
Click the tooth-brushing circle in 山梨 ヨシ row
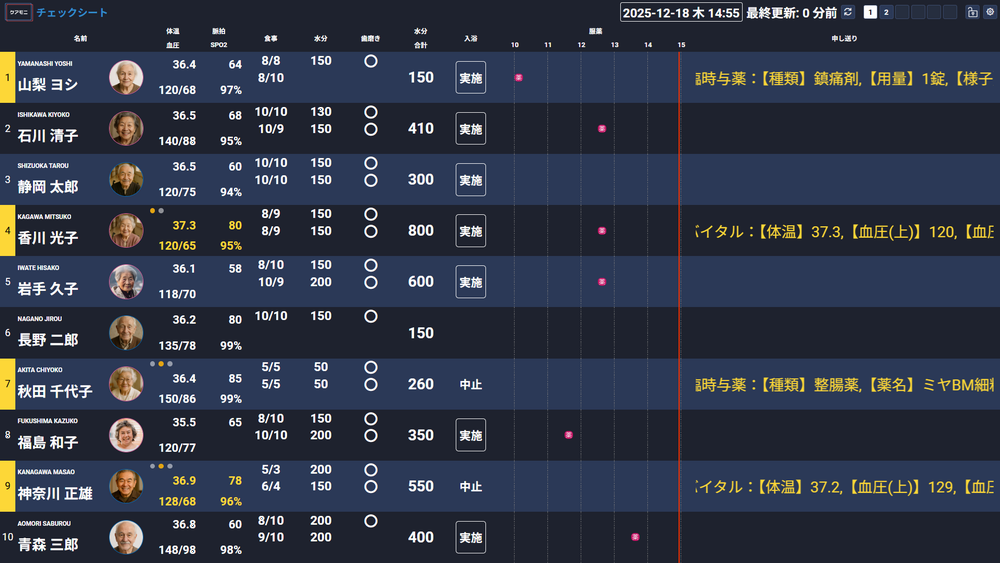click(371, 61)
